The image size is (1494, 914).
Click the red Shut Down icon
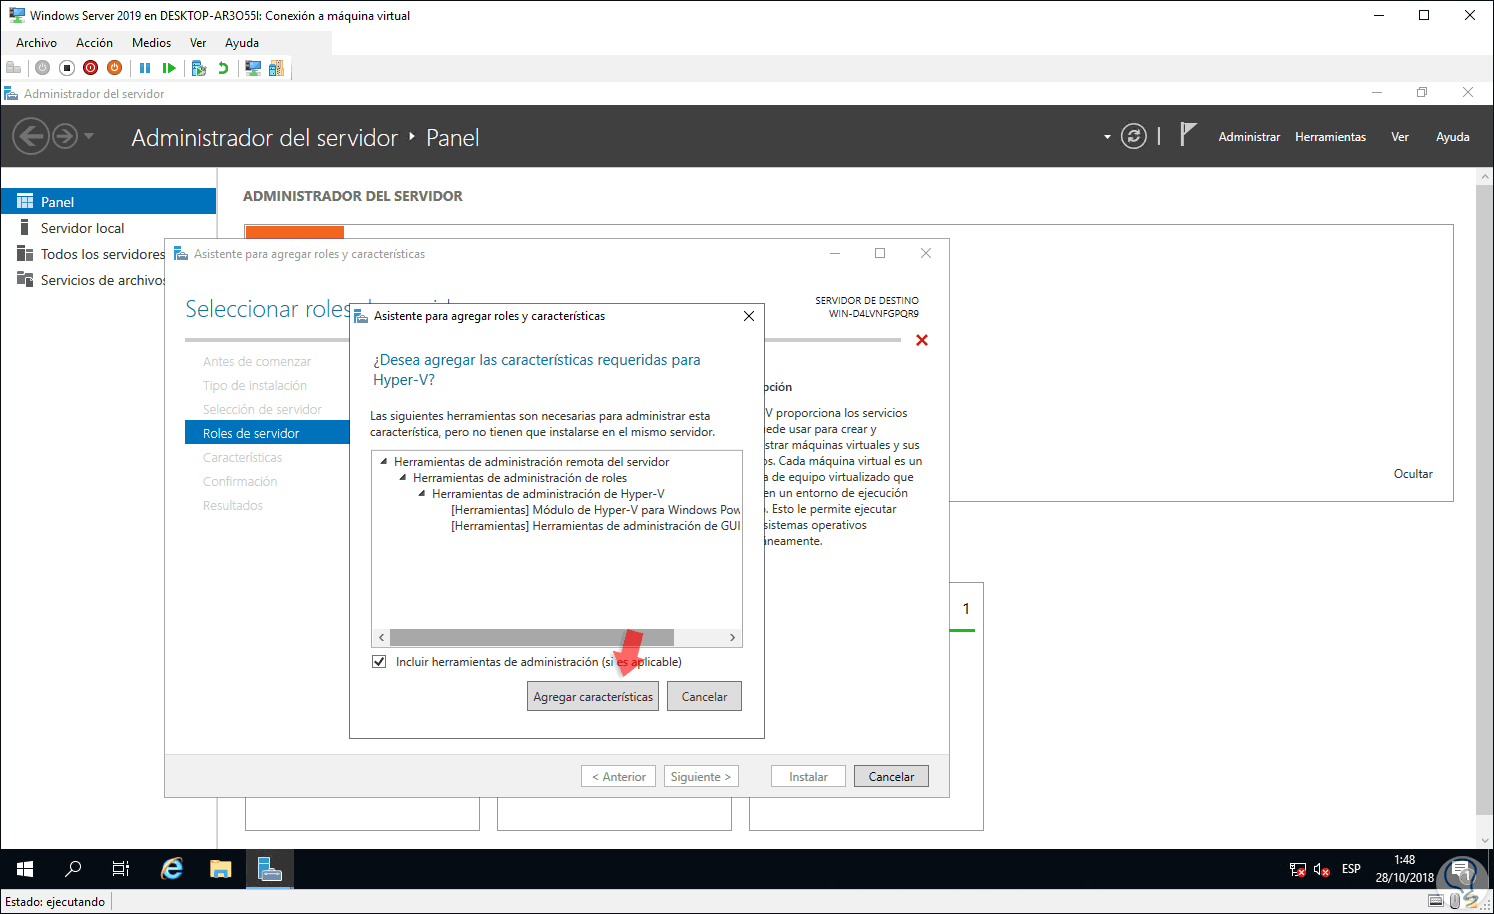click(x=91, y=68)
